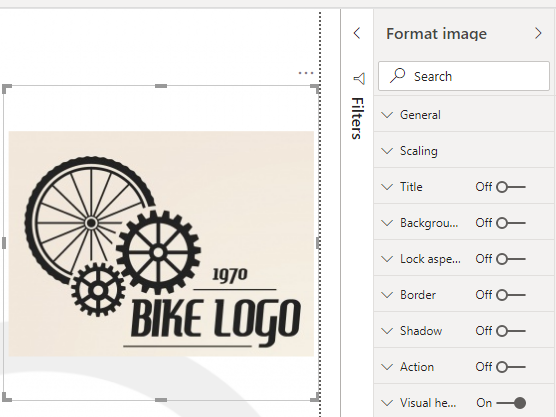Expand the Action section label

point(417,367)
